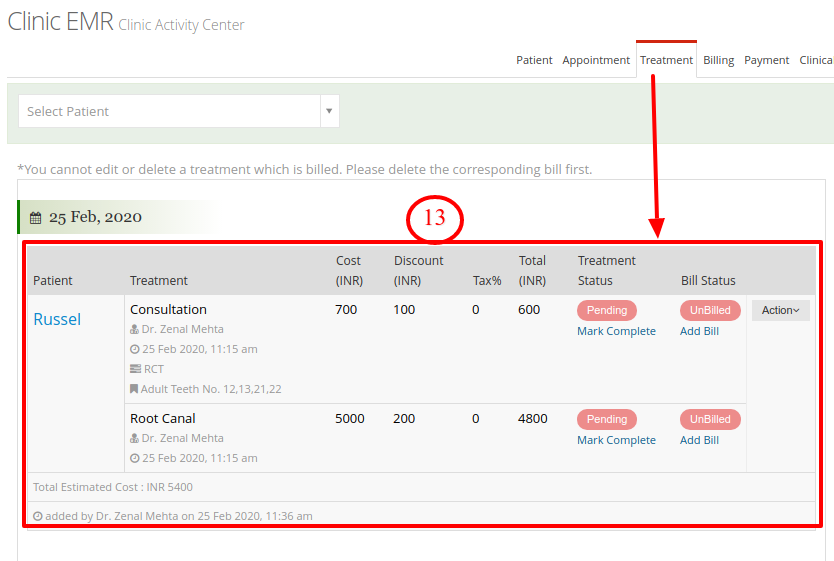Click the Pending badge for Root Canal

pos(606,419)
